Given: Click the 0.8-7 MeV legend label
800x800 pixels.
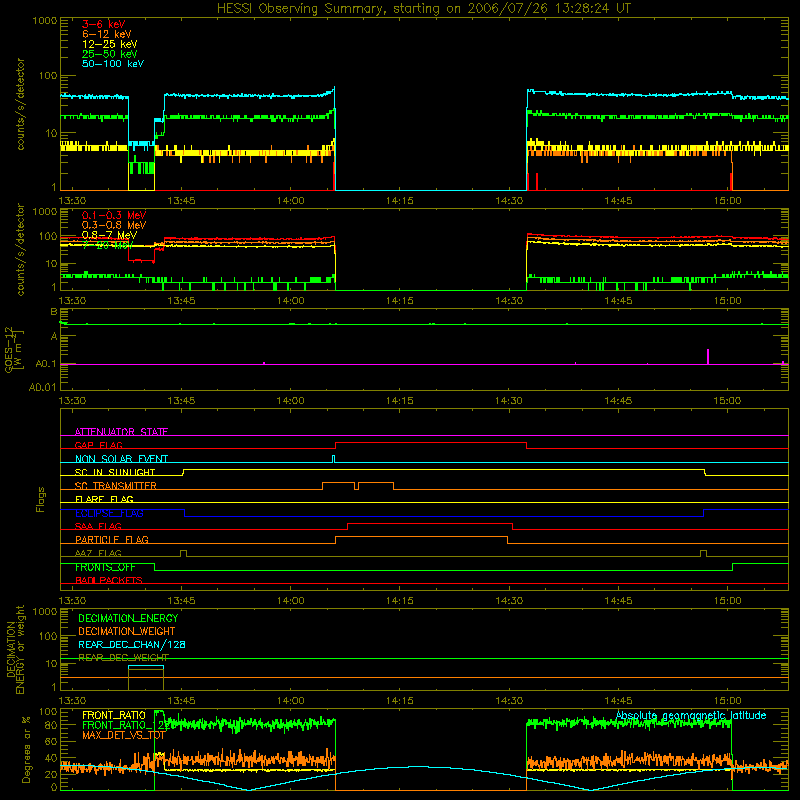Looking at the screenshot, I should pos(109,235).
